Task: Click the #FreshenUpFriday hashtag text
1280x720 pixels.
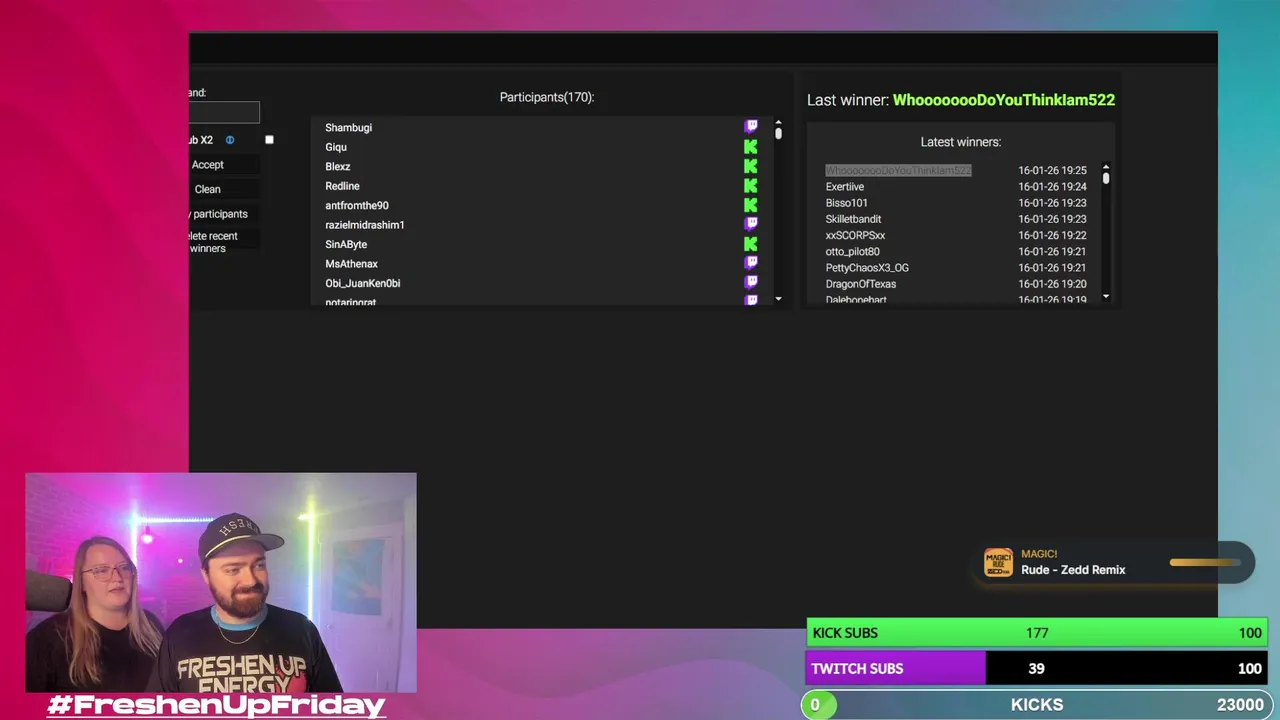Action: tap(216, 705)
